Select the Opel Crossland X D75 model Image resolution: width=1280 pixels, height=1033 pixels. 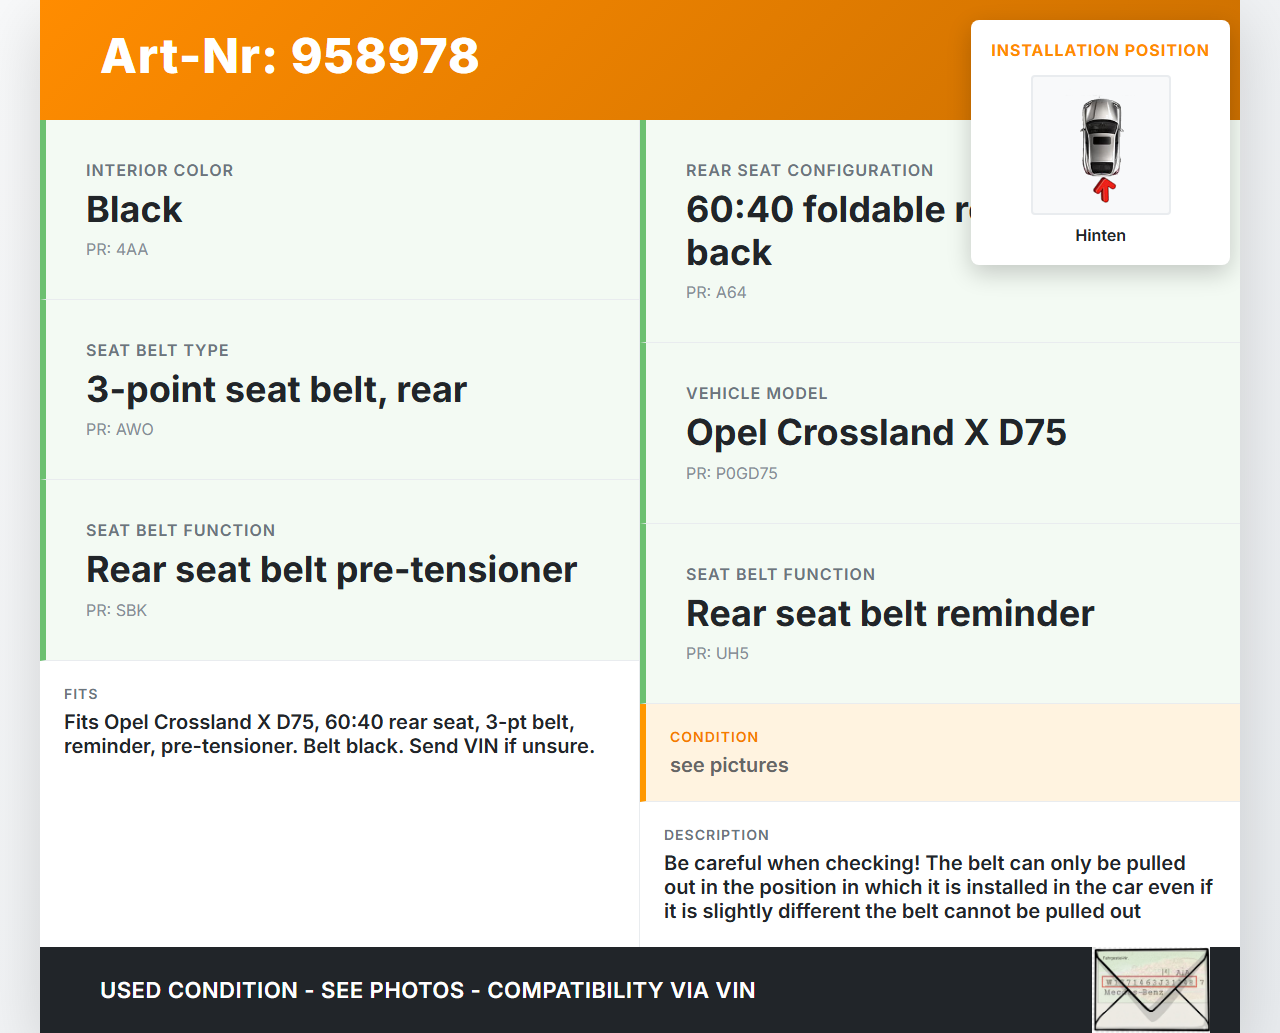pos(876,433)
